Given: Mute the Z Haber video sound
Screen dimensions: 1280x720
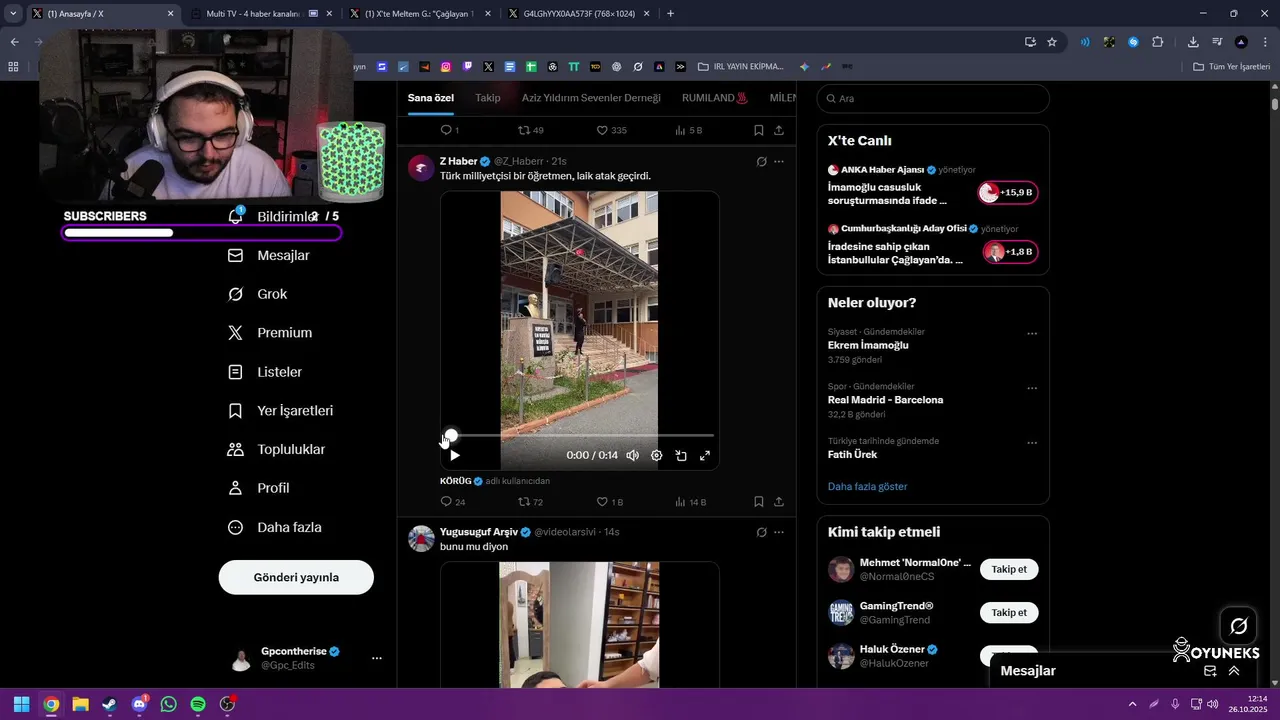Looking at the screenshot, I should pyautogui.click(x=633, y=455).
